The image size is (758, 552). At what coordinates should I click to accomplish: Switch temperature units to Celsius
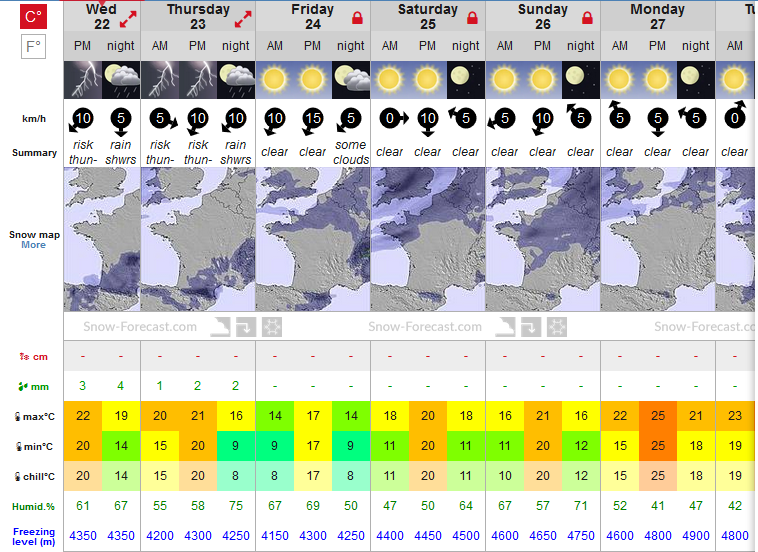(x=33, y=17)
